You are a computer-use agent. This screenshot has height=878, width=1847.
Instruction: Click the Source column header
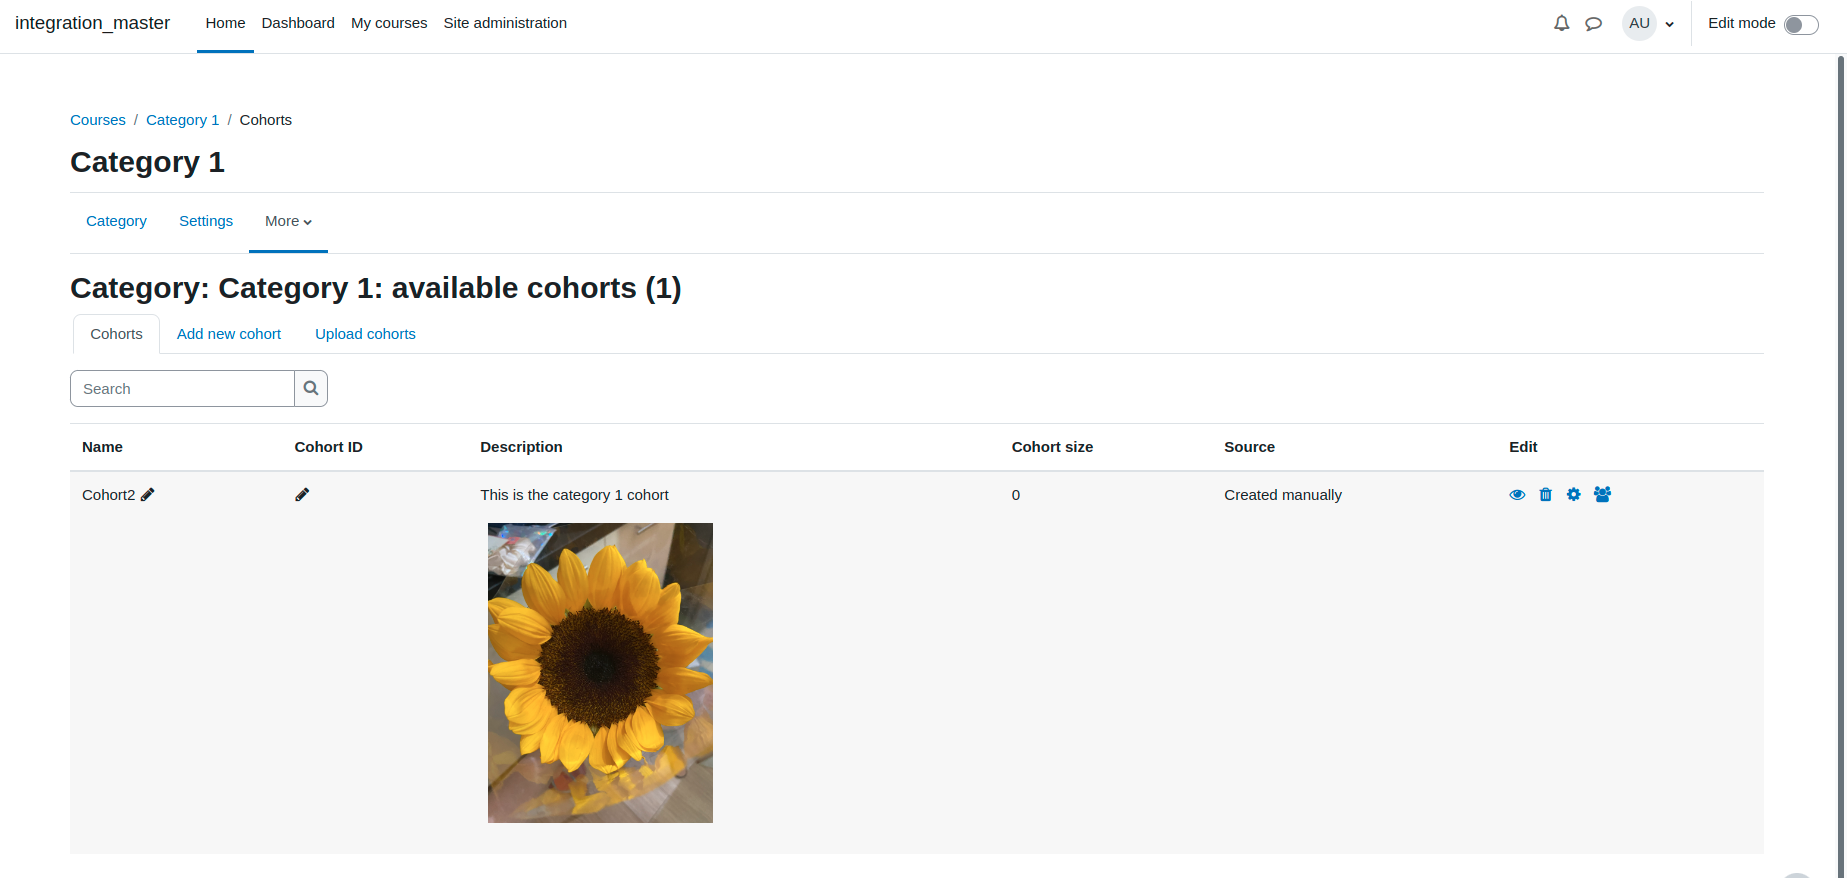click(1249, 447)
